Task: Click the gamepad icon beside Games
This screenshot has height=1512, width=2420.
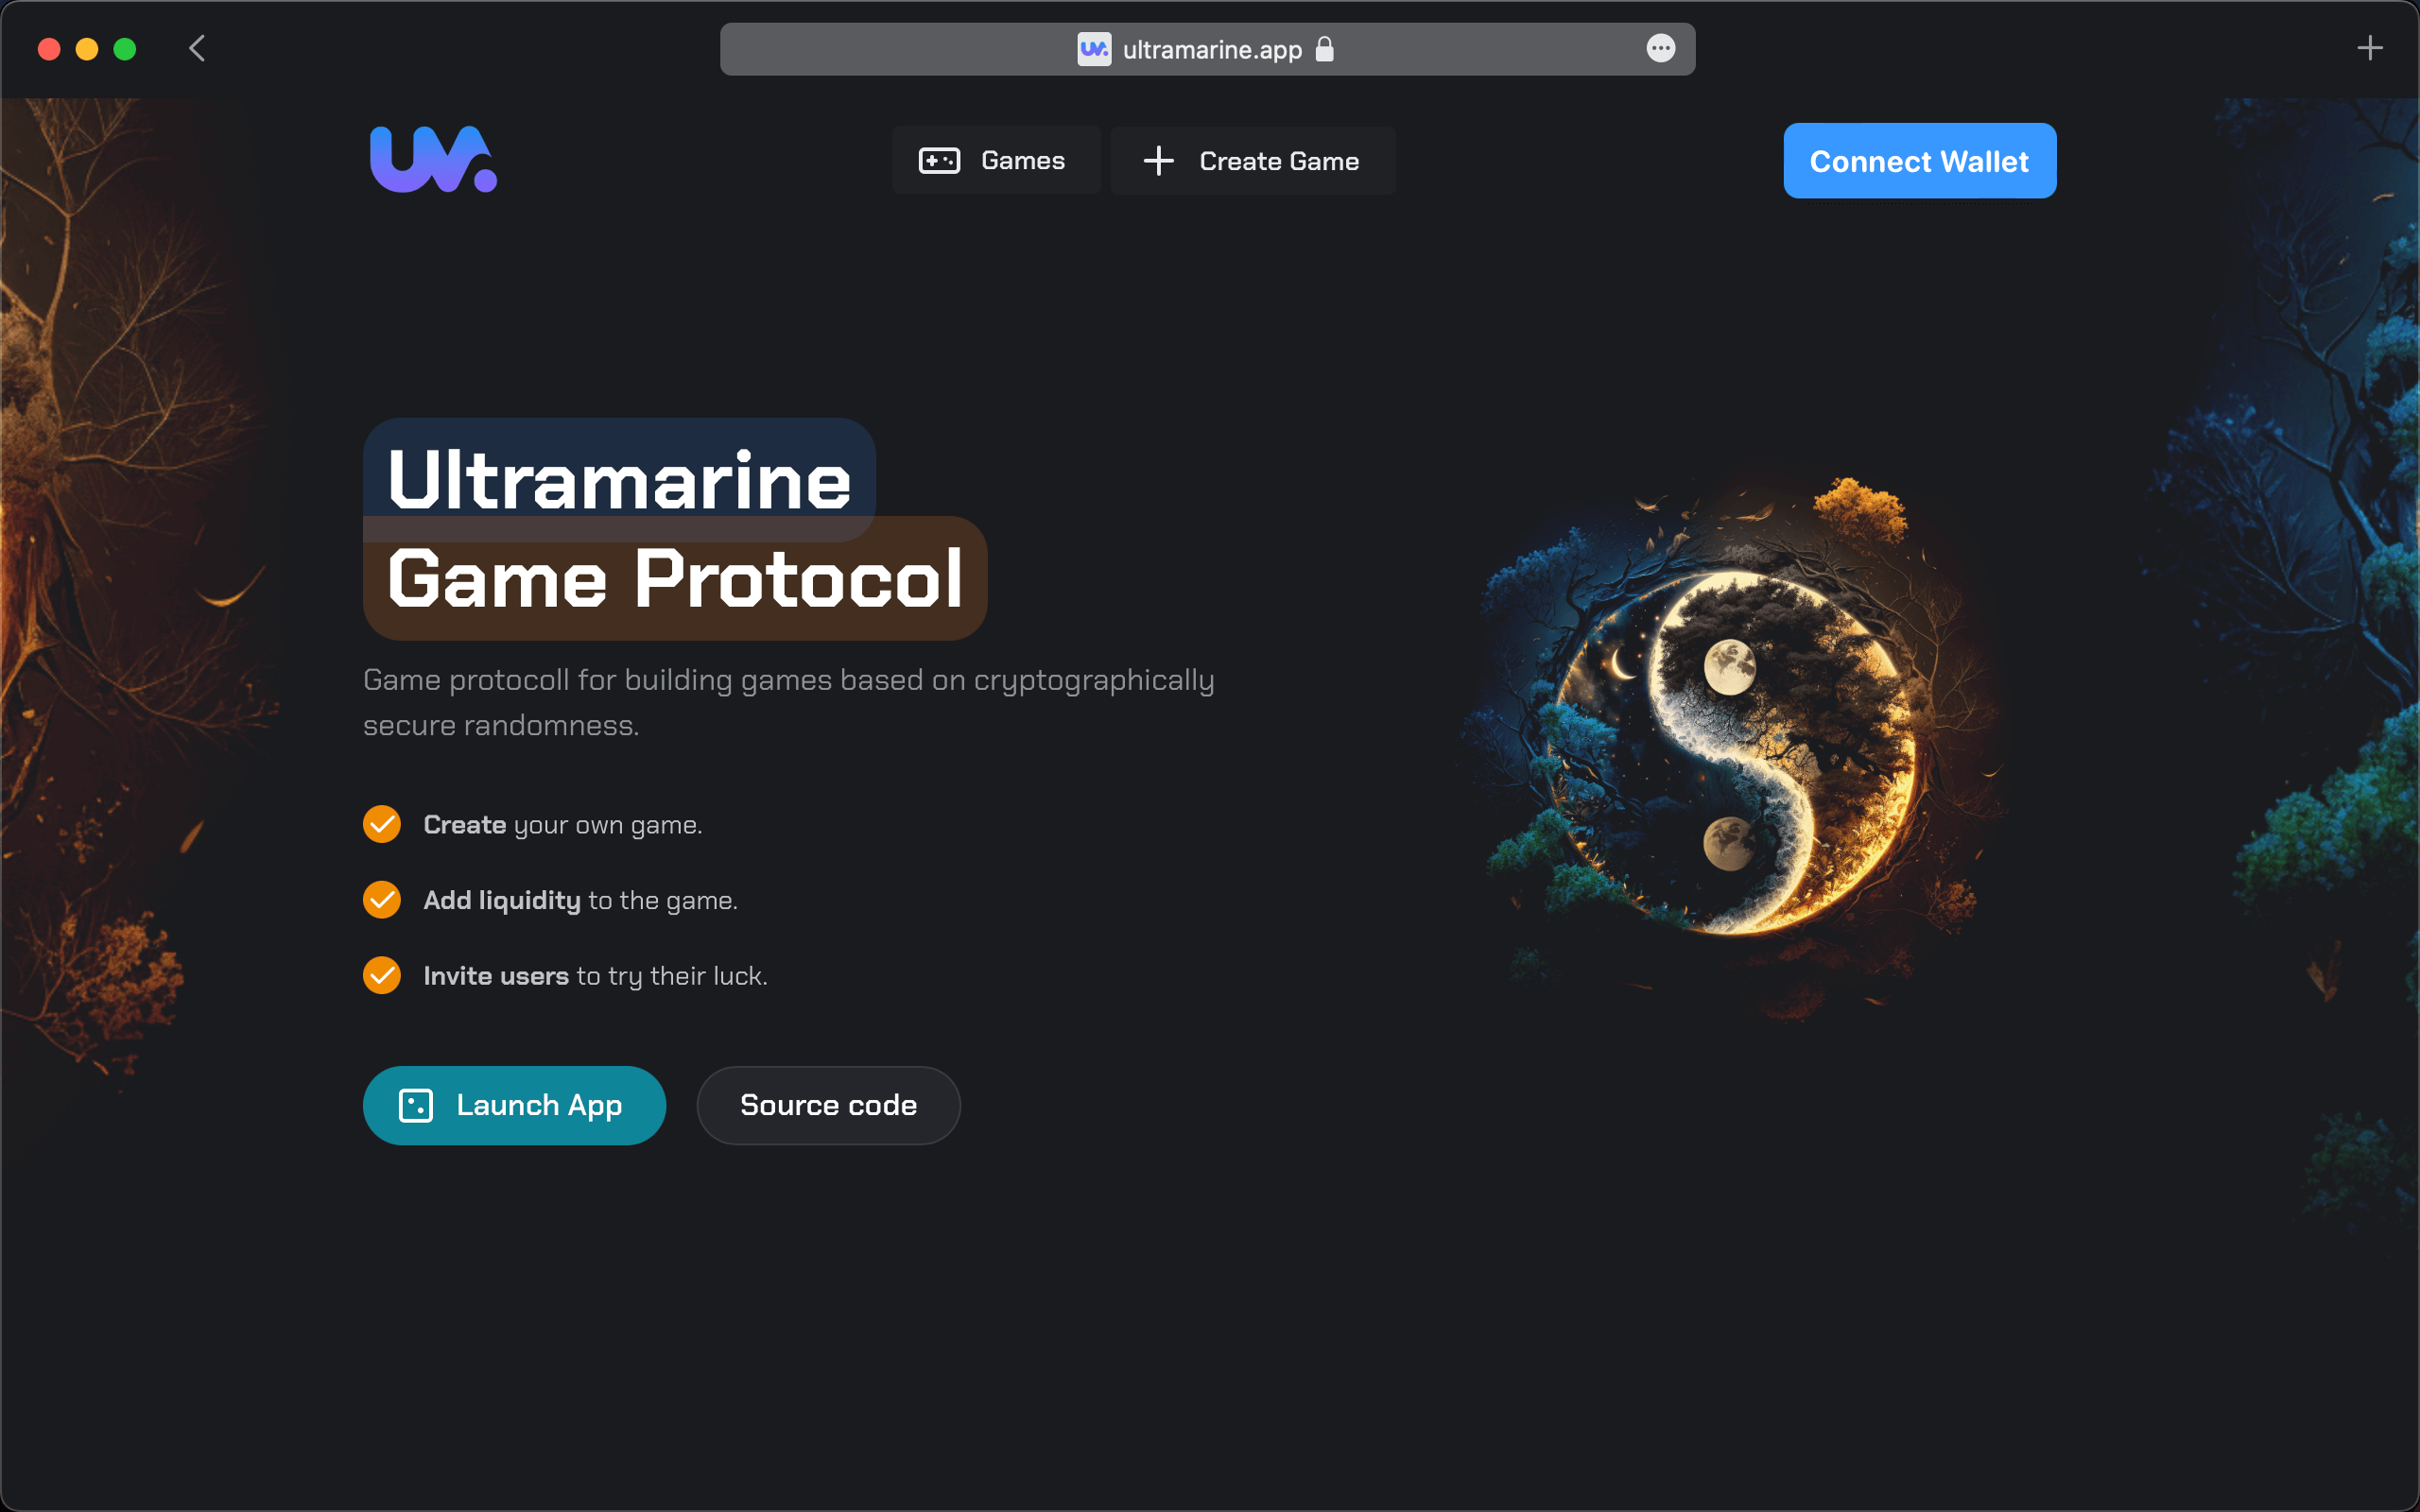Action: pyautogui.click(x=939, y=160)
